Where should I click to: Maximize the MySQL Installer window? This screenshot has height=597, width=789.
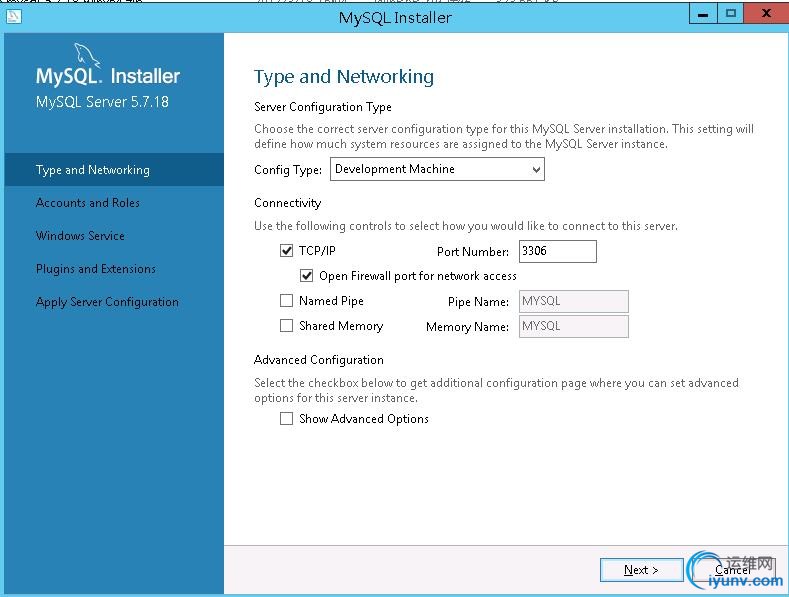[730, 14]
